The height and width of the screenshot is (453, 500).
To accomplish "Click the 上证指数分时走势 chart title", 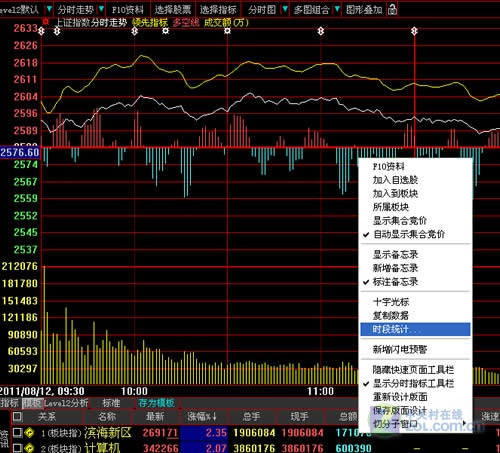I will coord(90,23).
